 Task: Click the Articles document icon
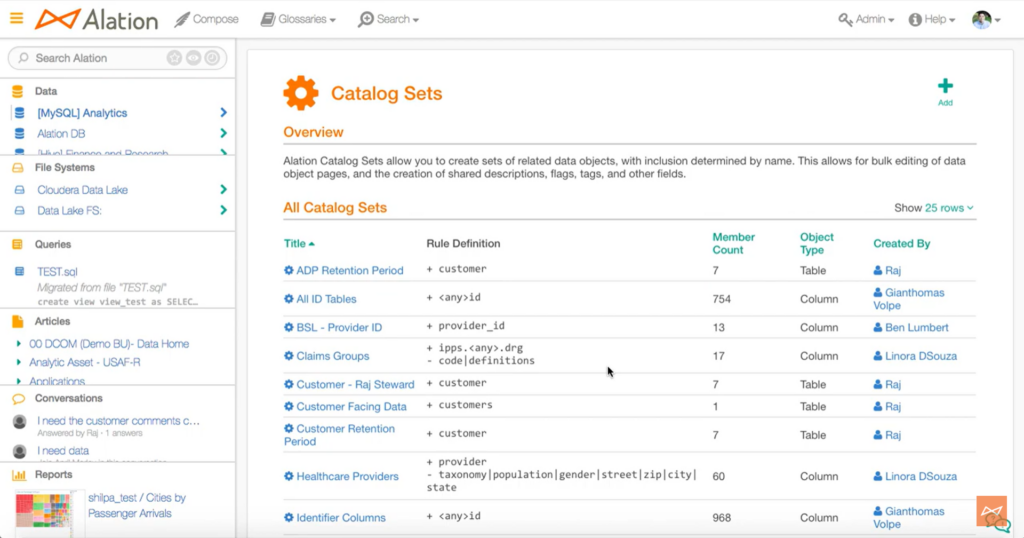[18, 321]
